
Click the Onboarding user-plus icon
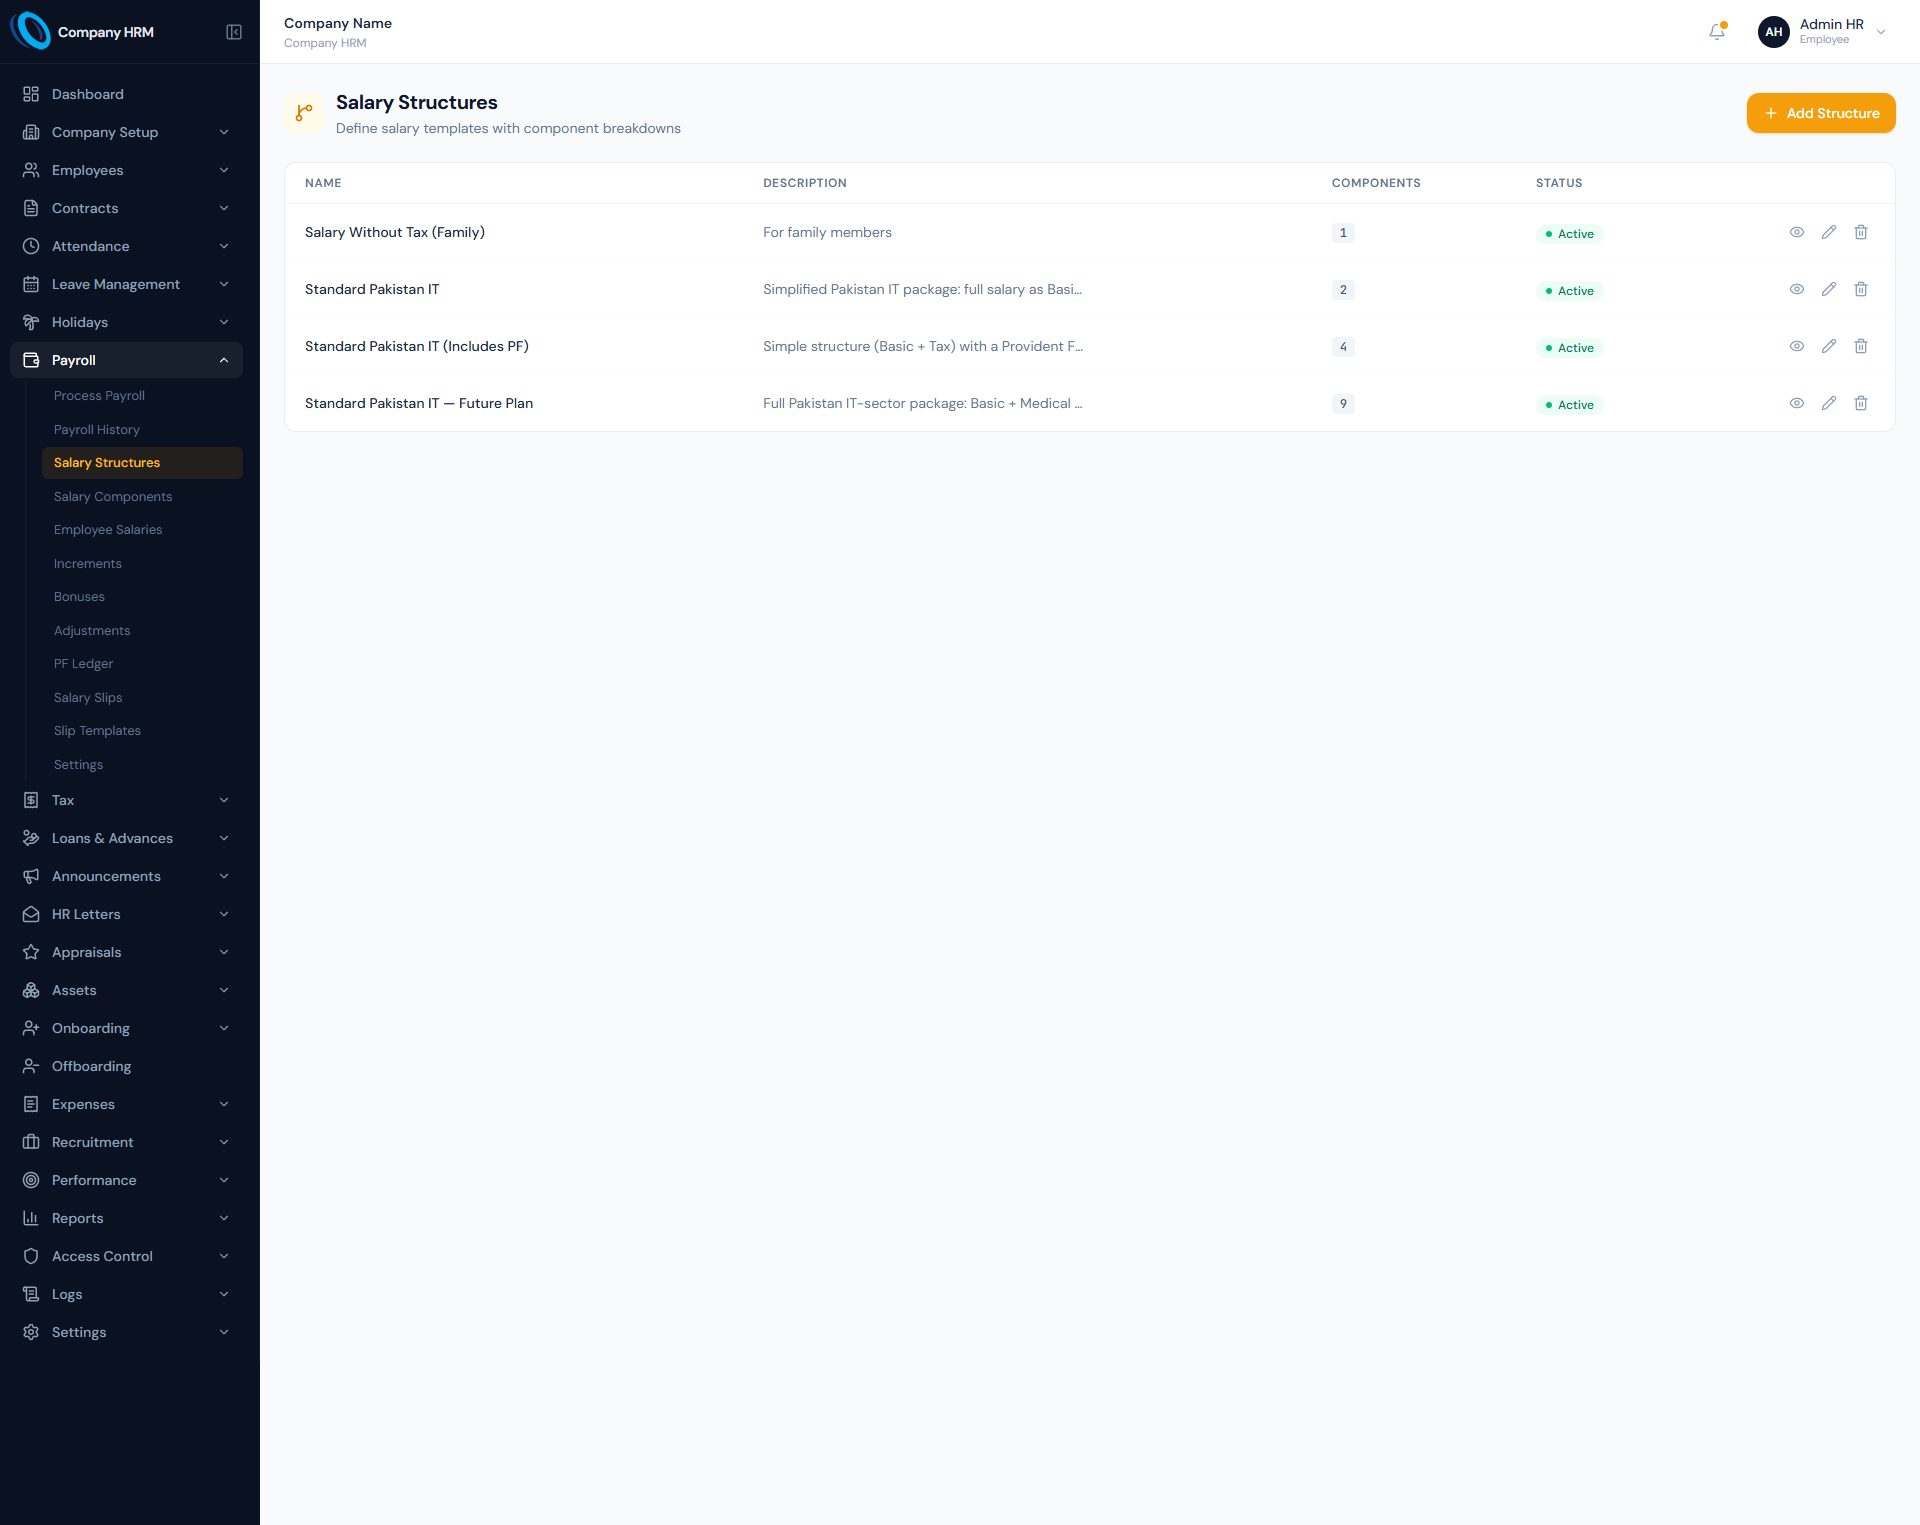(x=31, y=1028)
